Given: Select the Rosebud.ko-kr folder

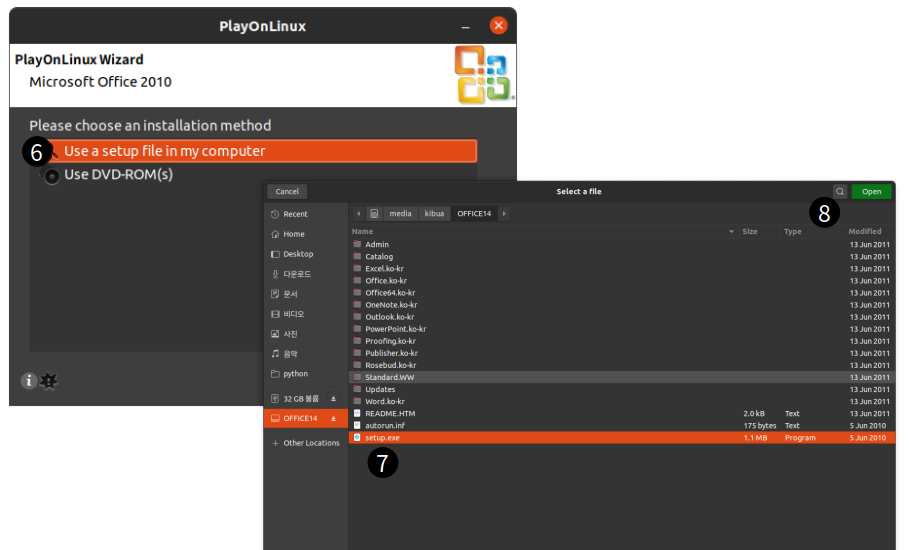Looking at the screenshot, I should (621, 365).
